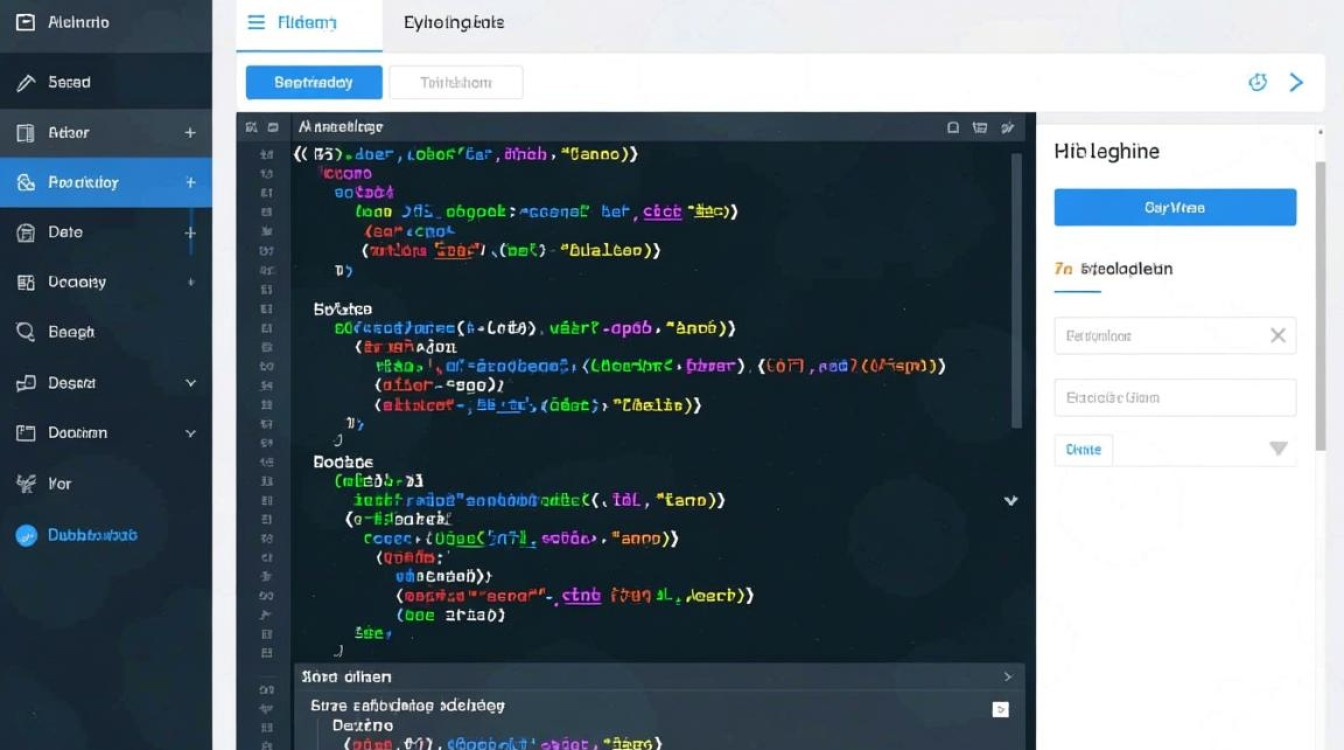Screen dimensions: 1344x750
Task: Clear the first right-panel field using its X
Action: click(x=1278, y=336)
